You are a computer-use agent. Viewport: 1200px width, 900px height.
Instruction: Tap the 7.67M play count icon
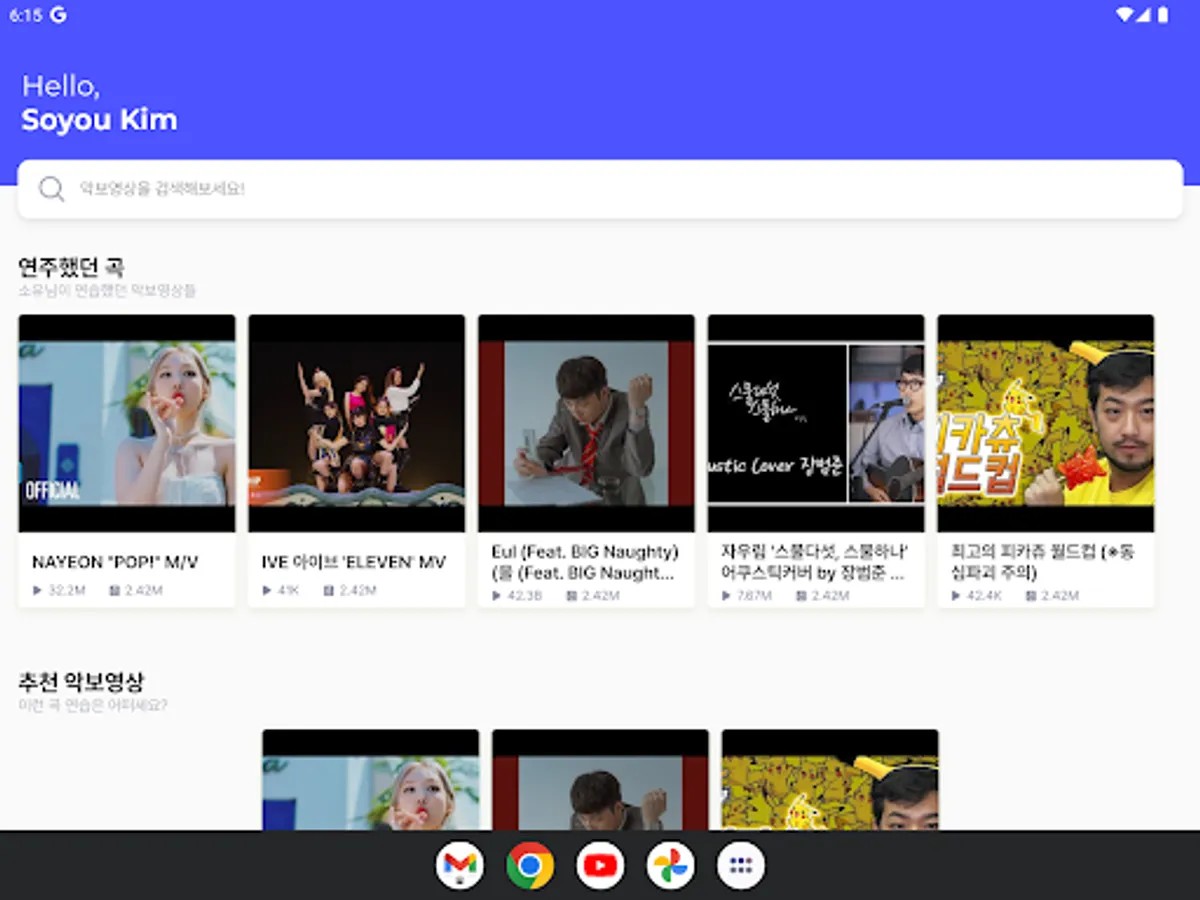click(x=727, y=595)
